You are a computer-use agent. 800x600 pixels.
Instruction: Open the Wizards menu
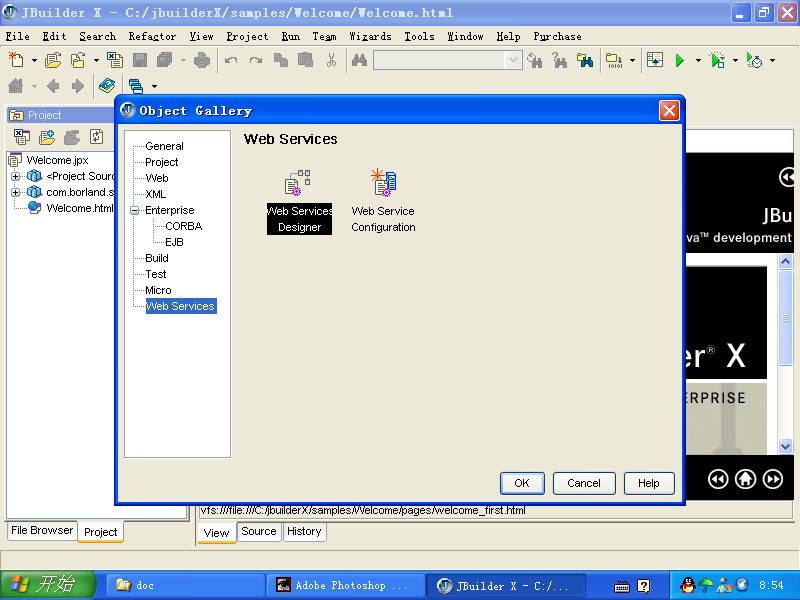point(370,36)
